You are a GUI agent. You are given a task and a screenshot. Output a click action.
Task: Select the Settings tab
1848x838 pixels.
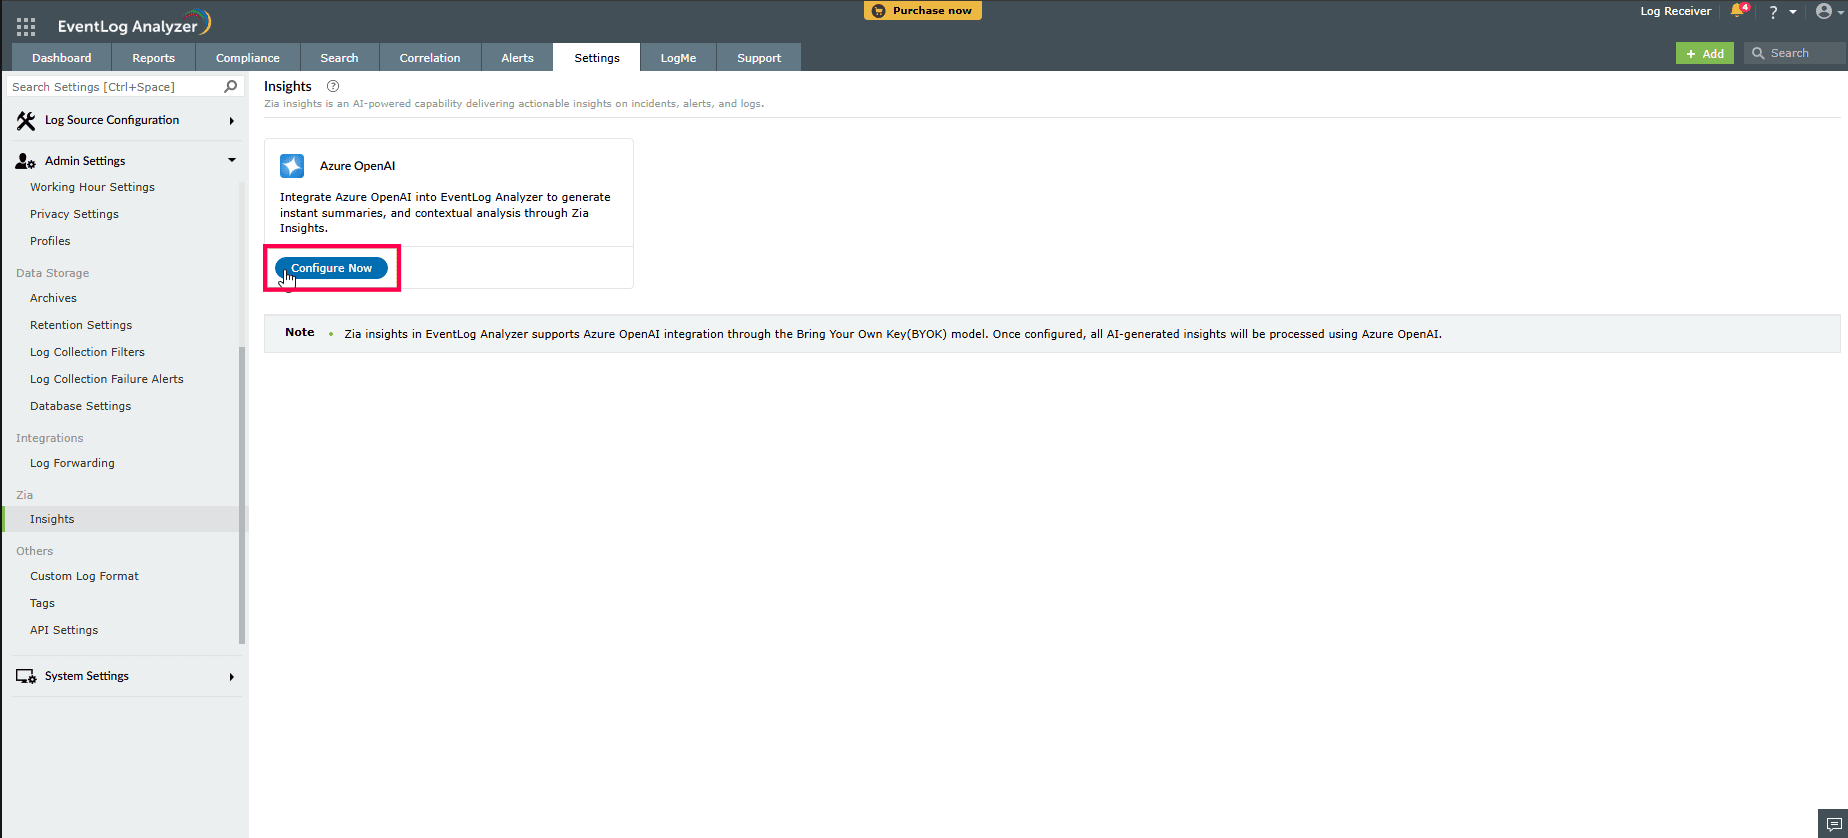tap(597, 57)
